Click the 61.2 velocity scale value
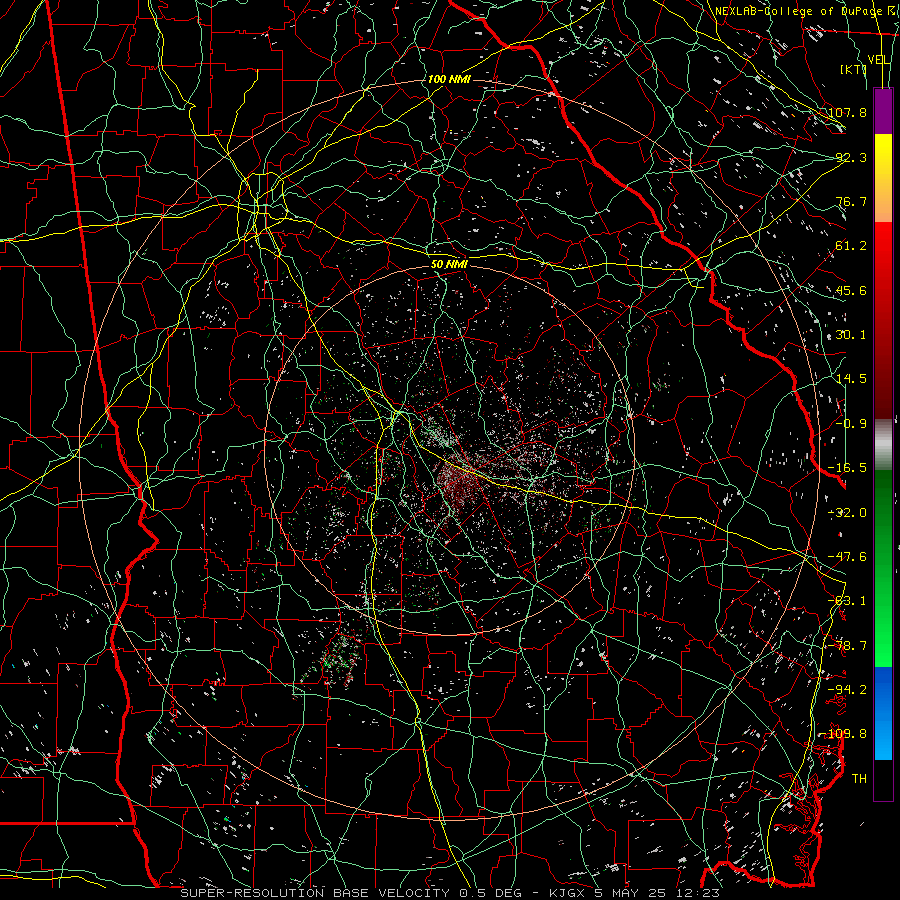This screenshot has height=900, width=900. (851, 246)
